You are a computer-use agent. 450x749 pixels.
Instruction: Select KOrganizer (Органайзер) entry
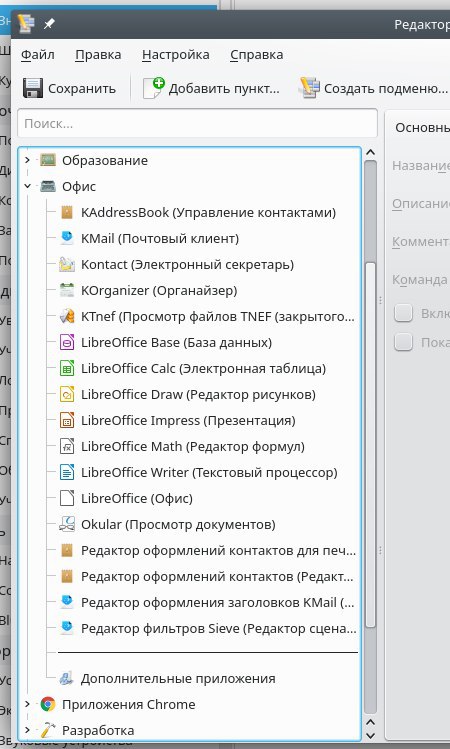click(x=159, y=290)
